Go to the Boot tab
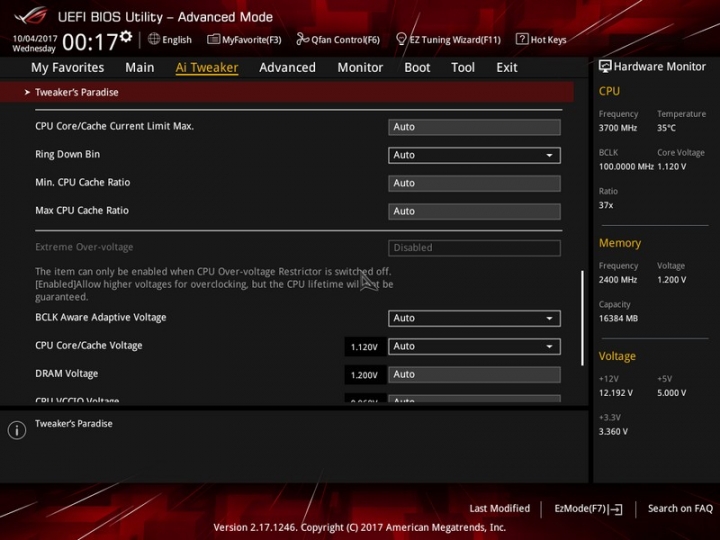 [x=417, y=68]
